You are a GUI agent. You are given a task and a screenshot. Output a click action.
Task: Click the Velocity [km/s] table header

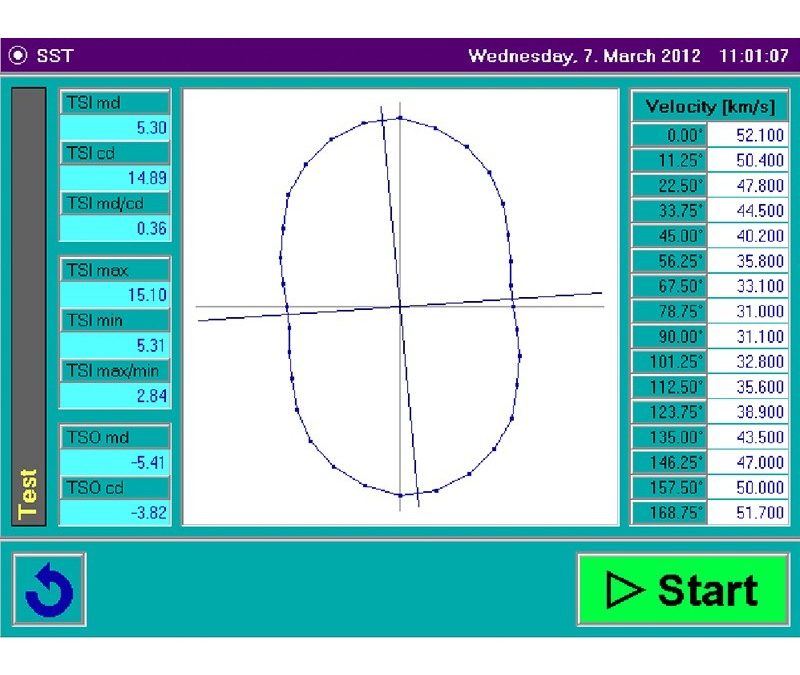(709, 106)
